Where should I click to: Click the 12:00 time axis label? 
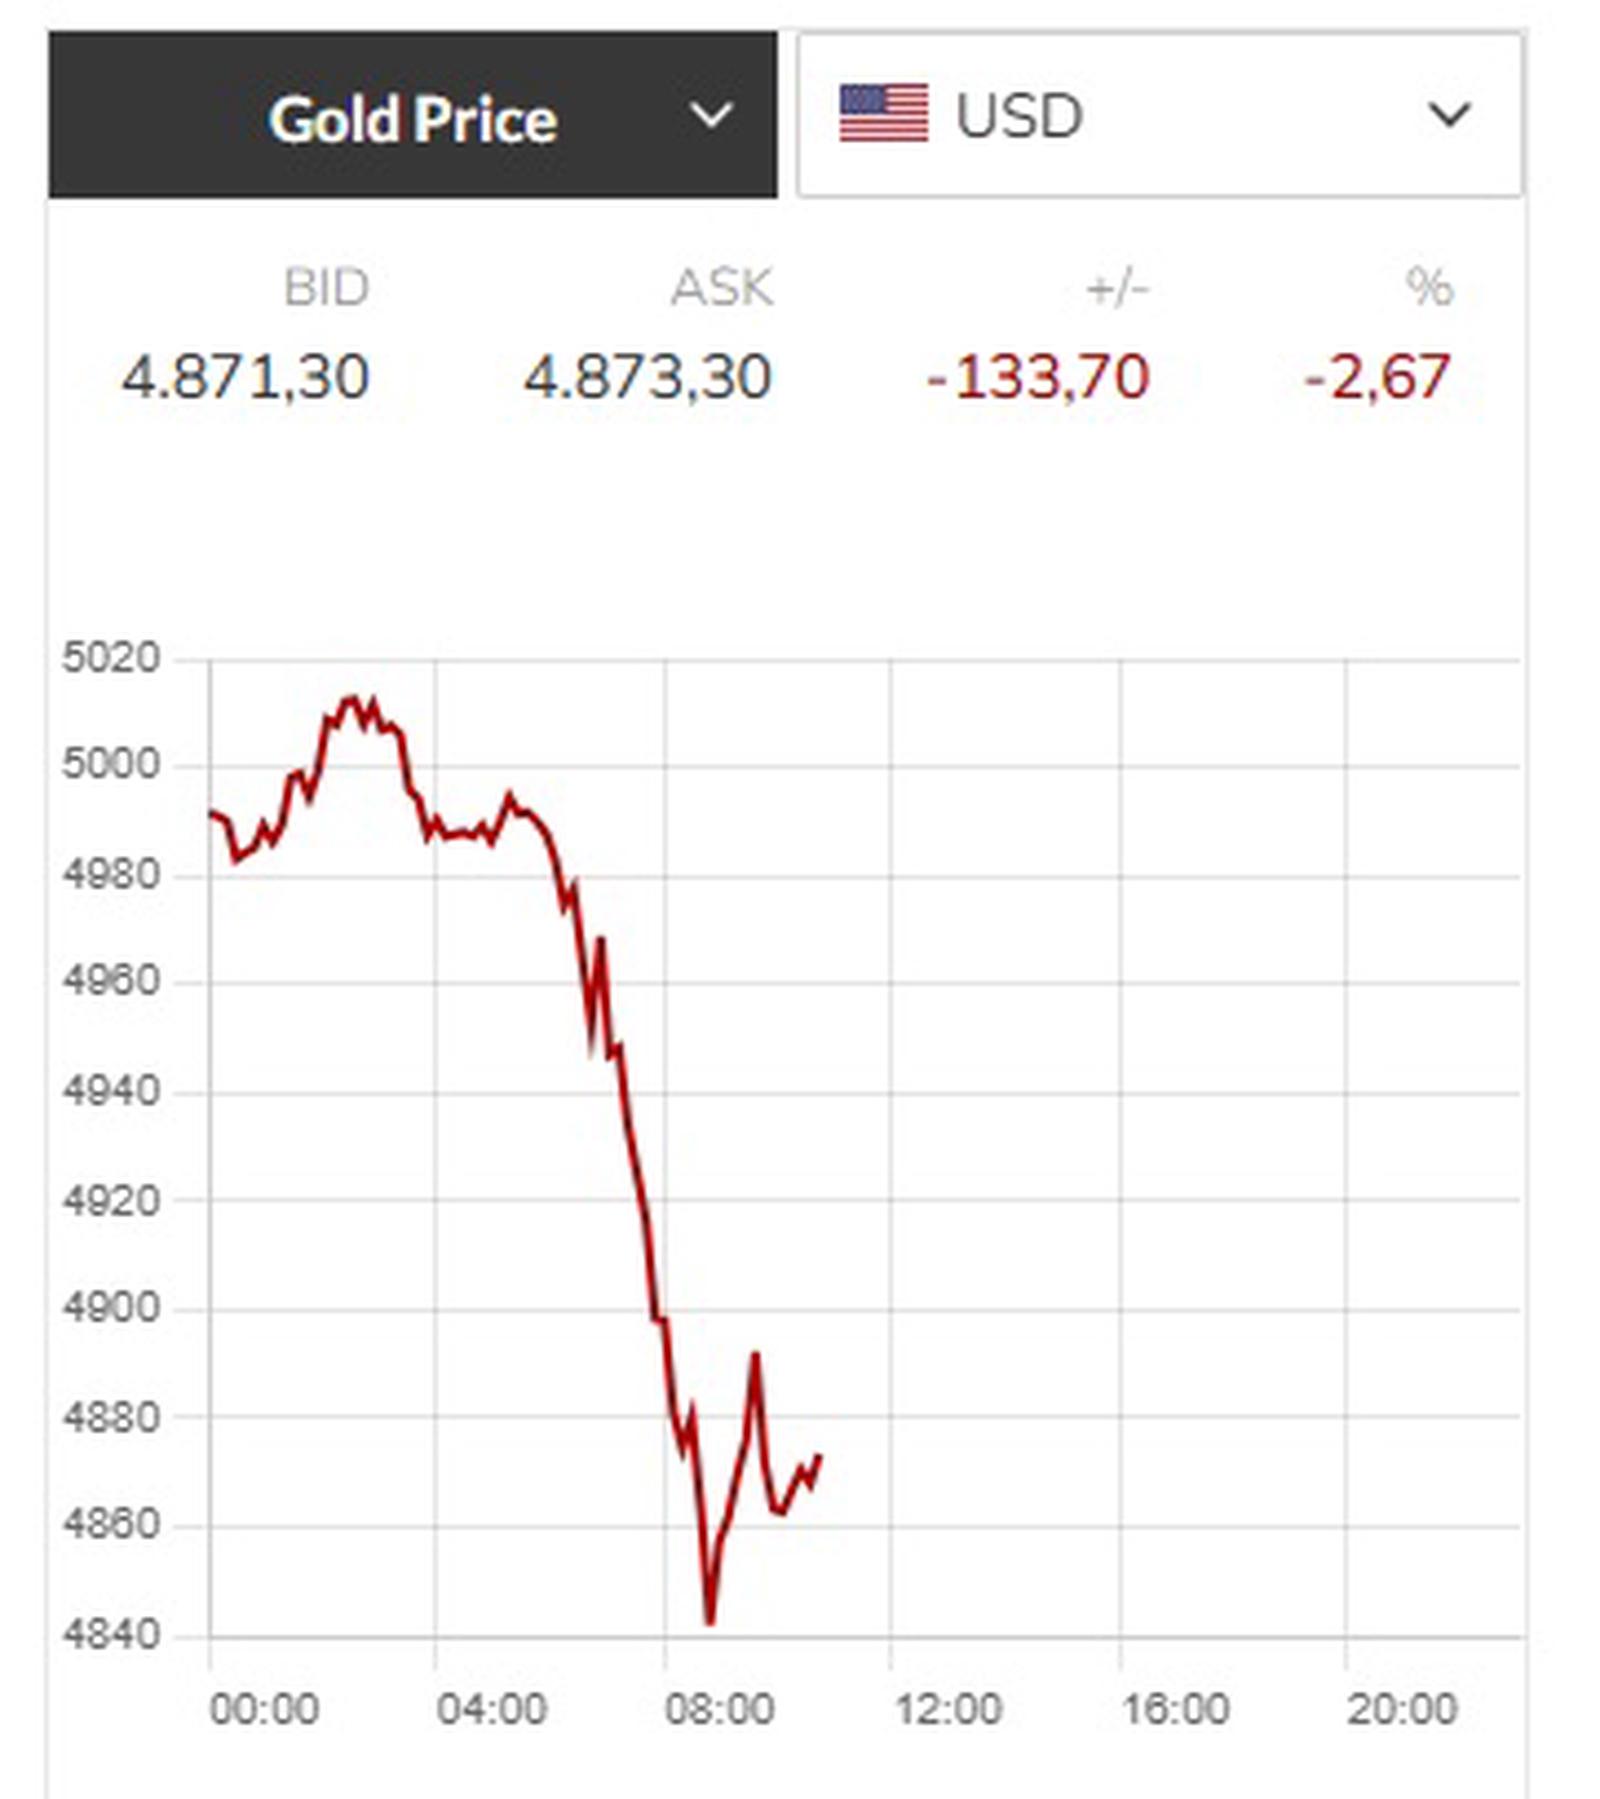click(x=948, y=1709)
